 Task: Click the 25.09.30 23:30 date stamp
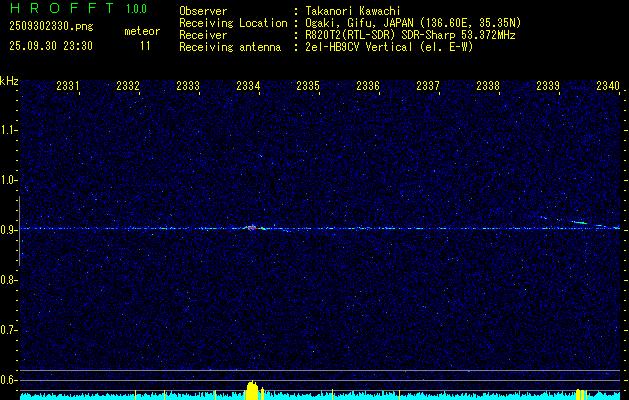click(x=50, y=46)
